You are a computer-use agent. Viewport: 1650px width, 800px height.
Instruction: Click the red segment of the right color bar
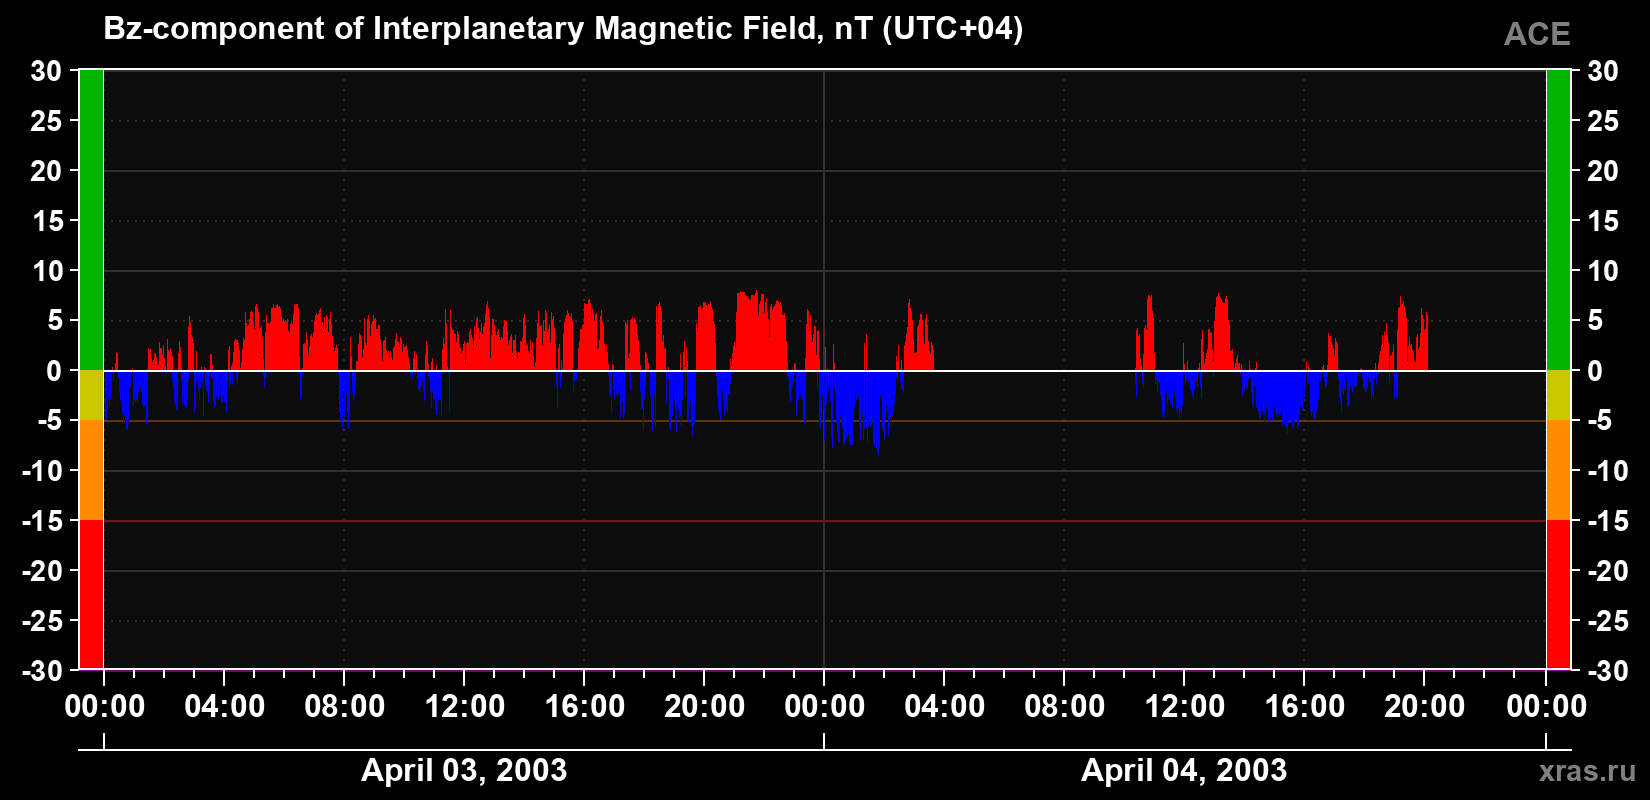[1558, 594]
